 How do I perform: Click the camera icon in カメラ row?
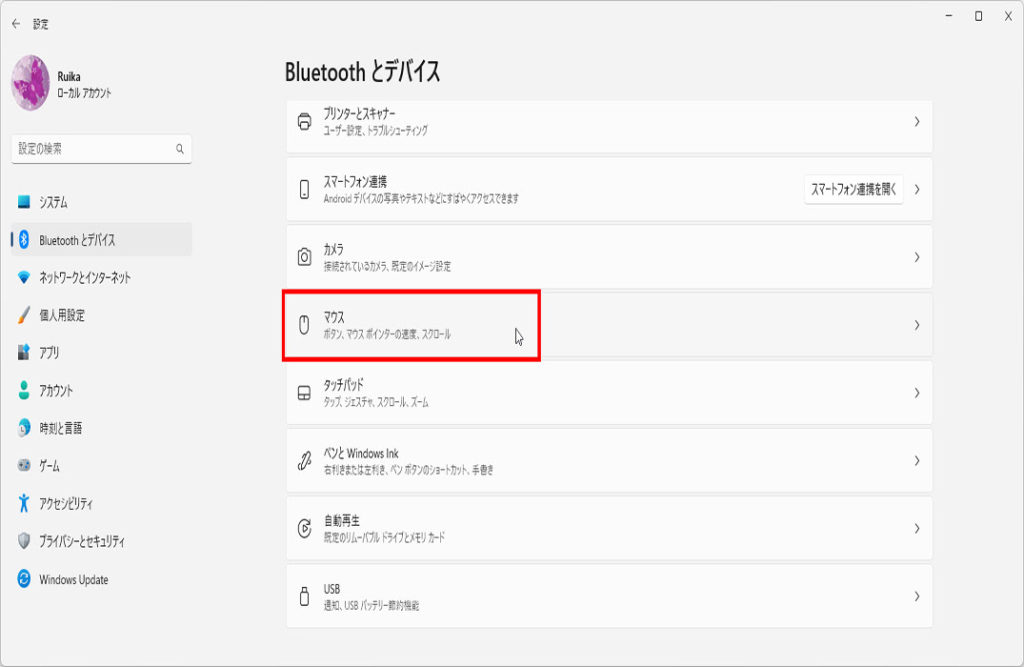(x=305, y=257)
